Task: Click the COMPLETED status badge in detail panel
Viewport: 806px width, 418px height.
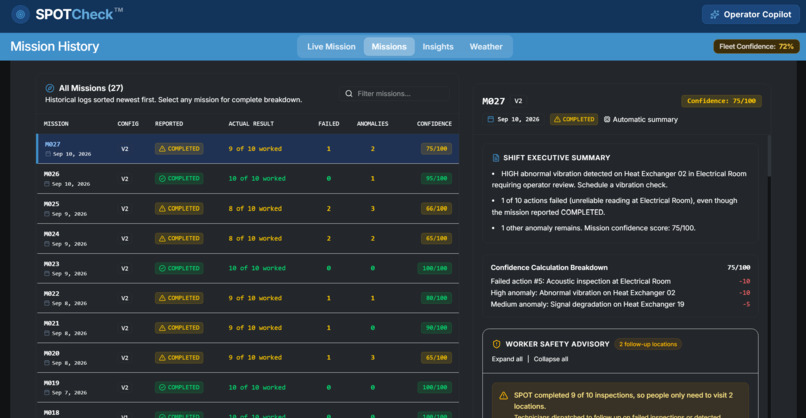Action: 574,119
